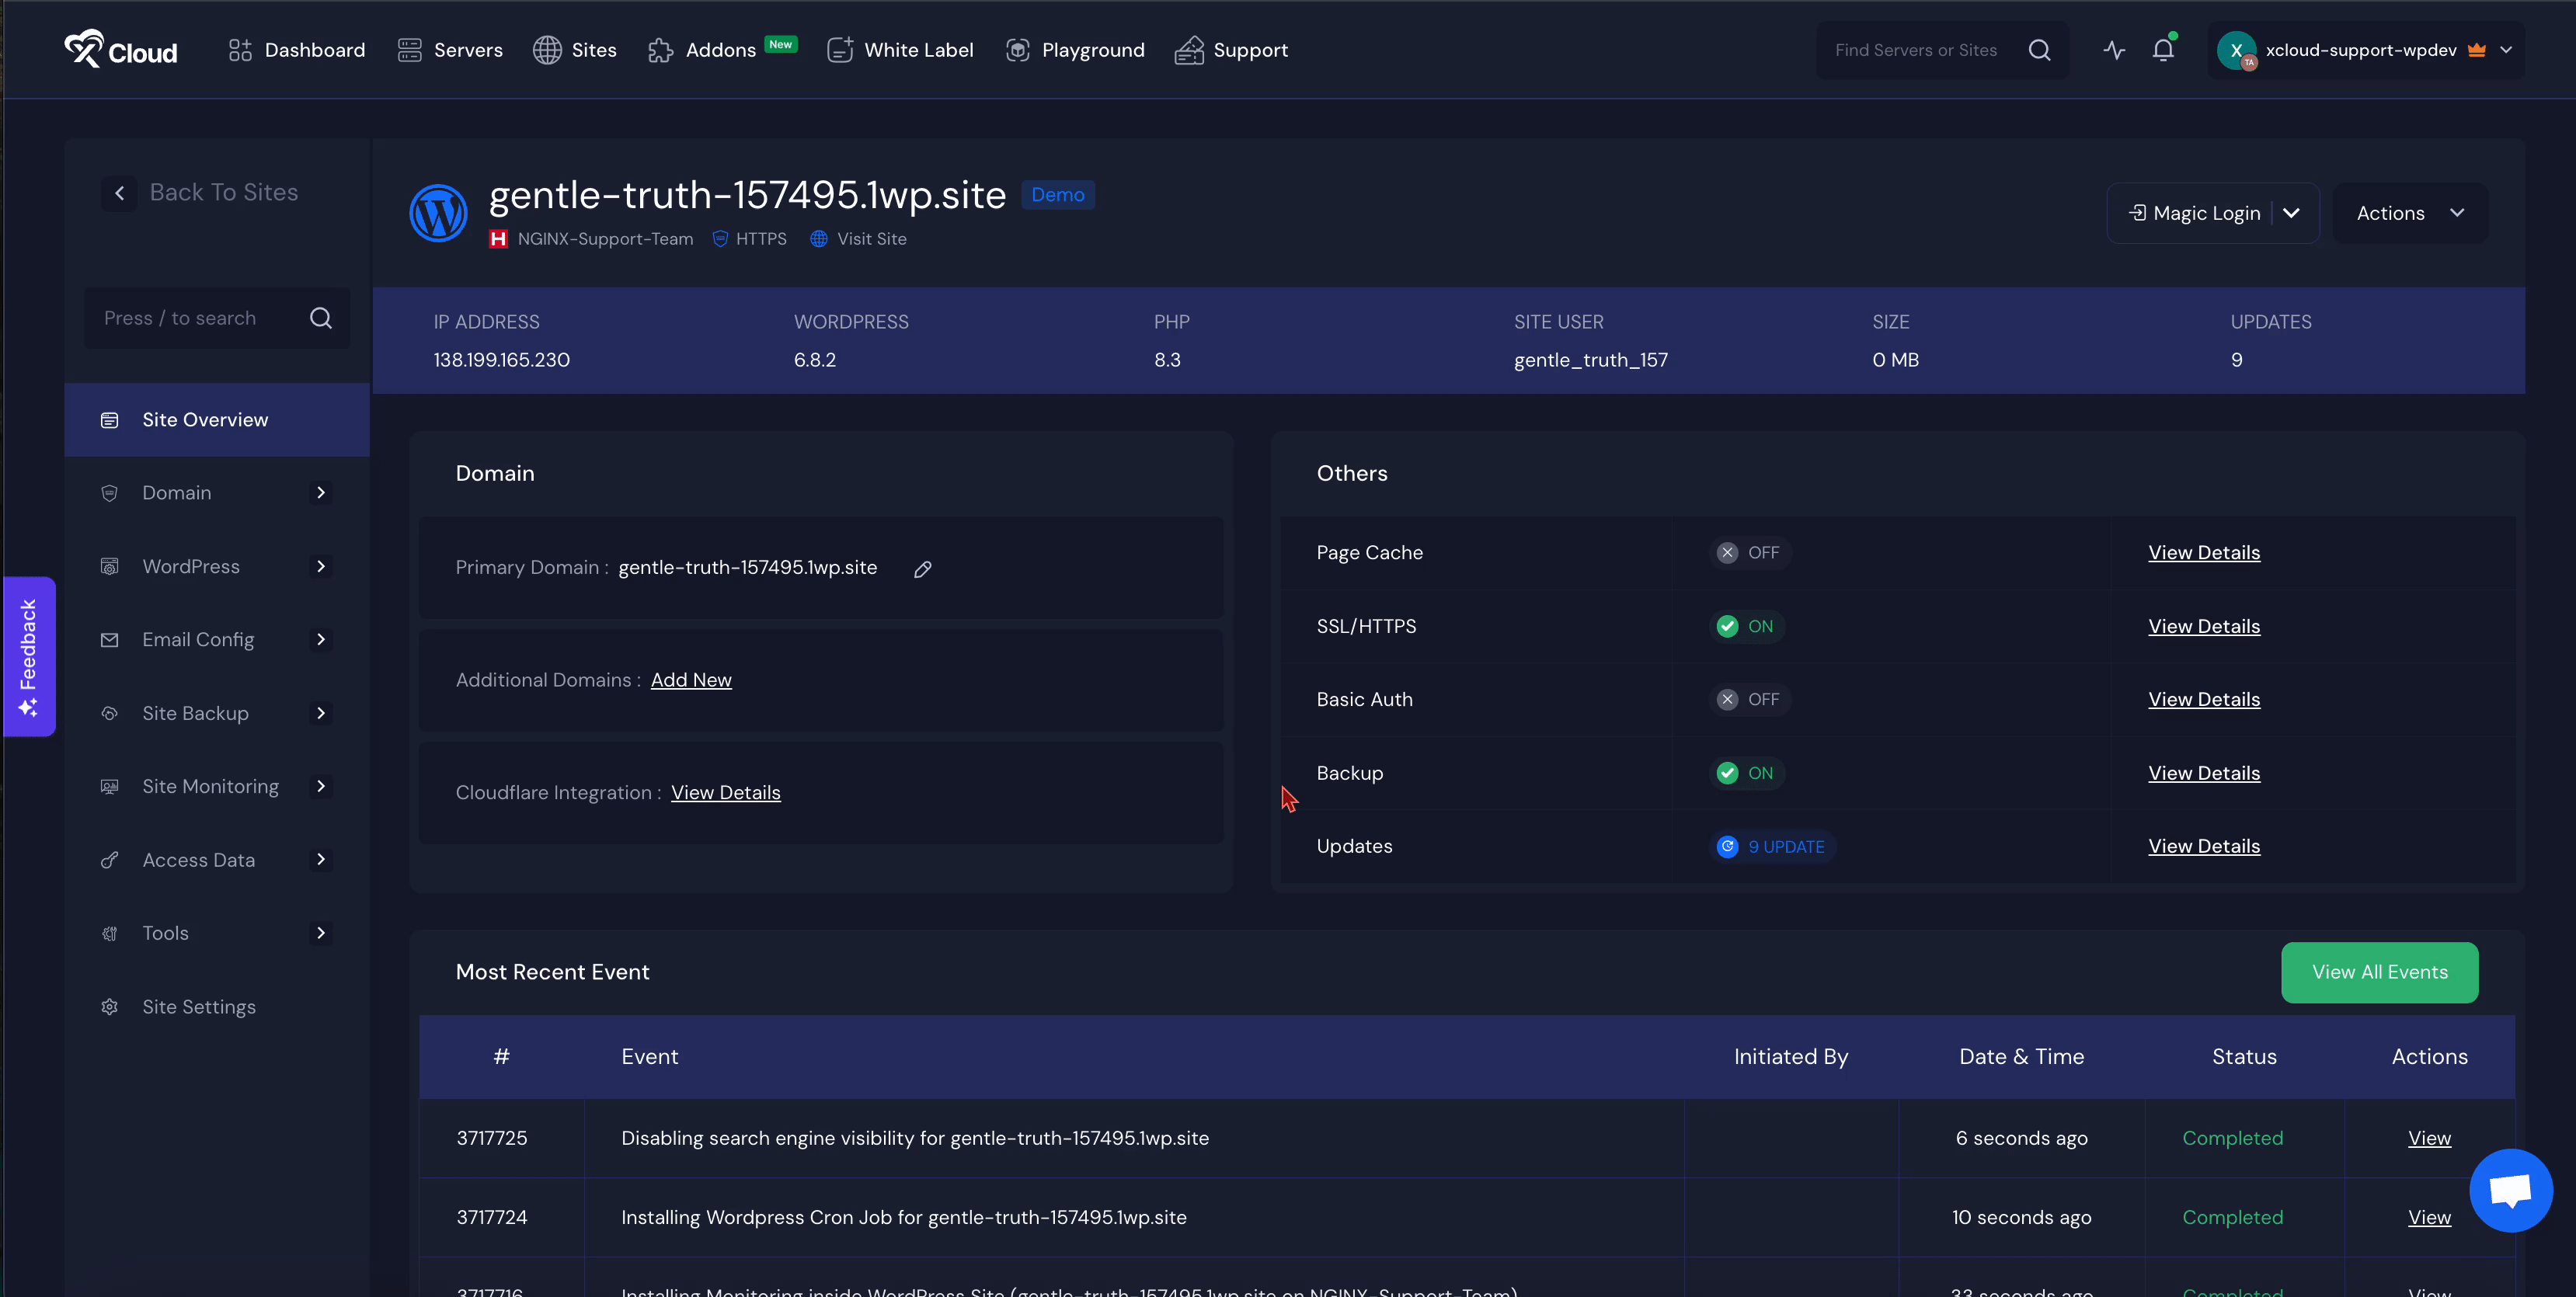
Task: Click Add New for Additional Domains
Action: pos(691,680)
